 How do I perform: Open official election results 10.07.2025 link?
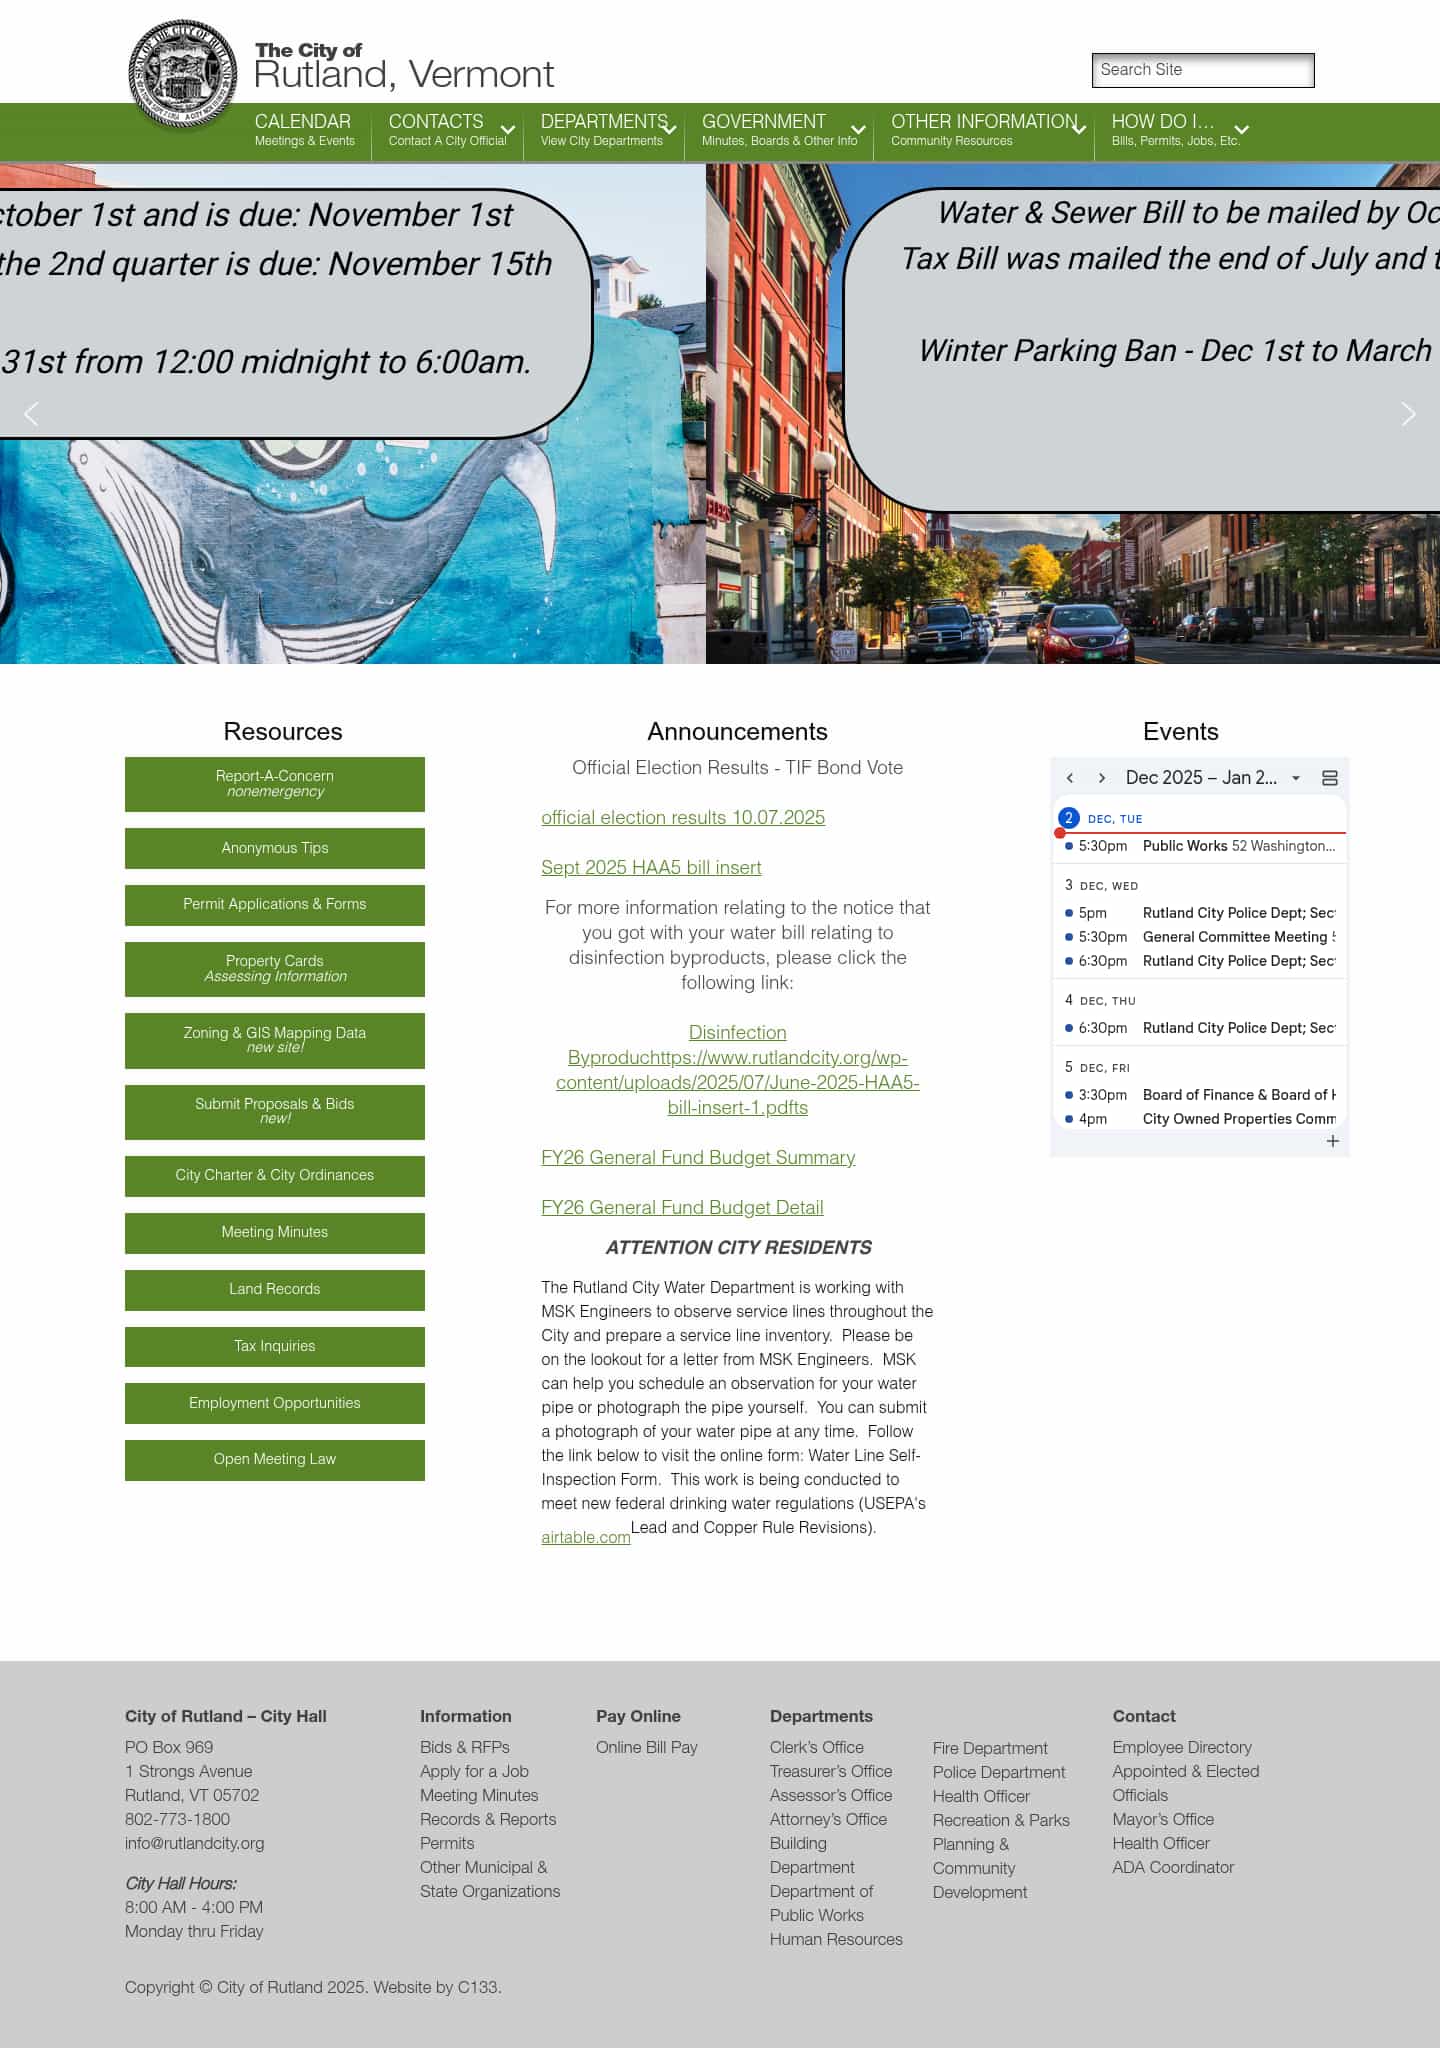click(x=683, y=817)
